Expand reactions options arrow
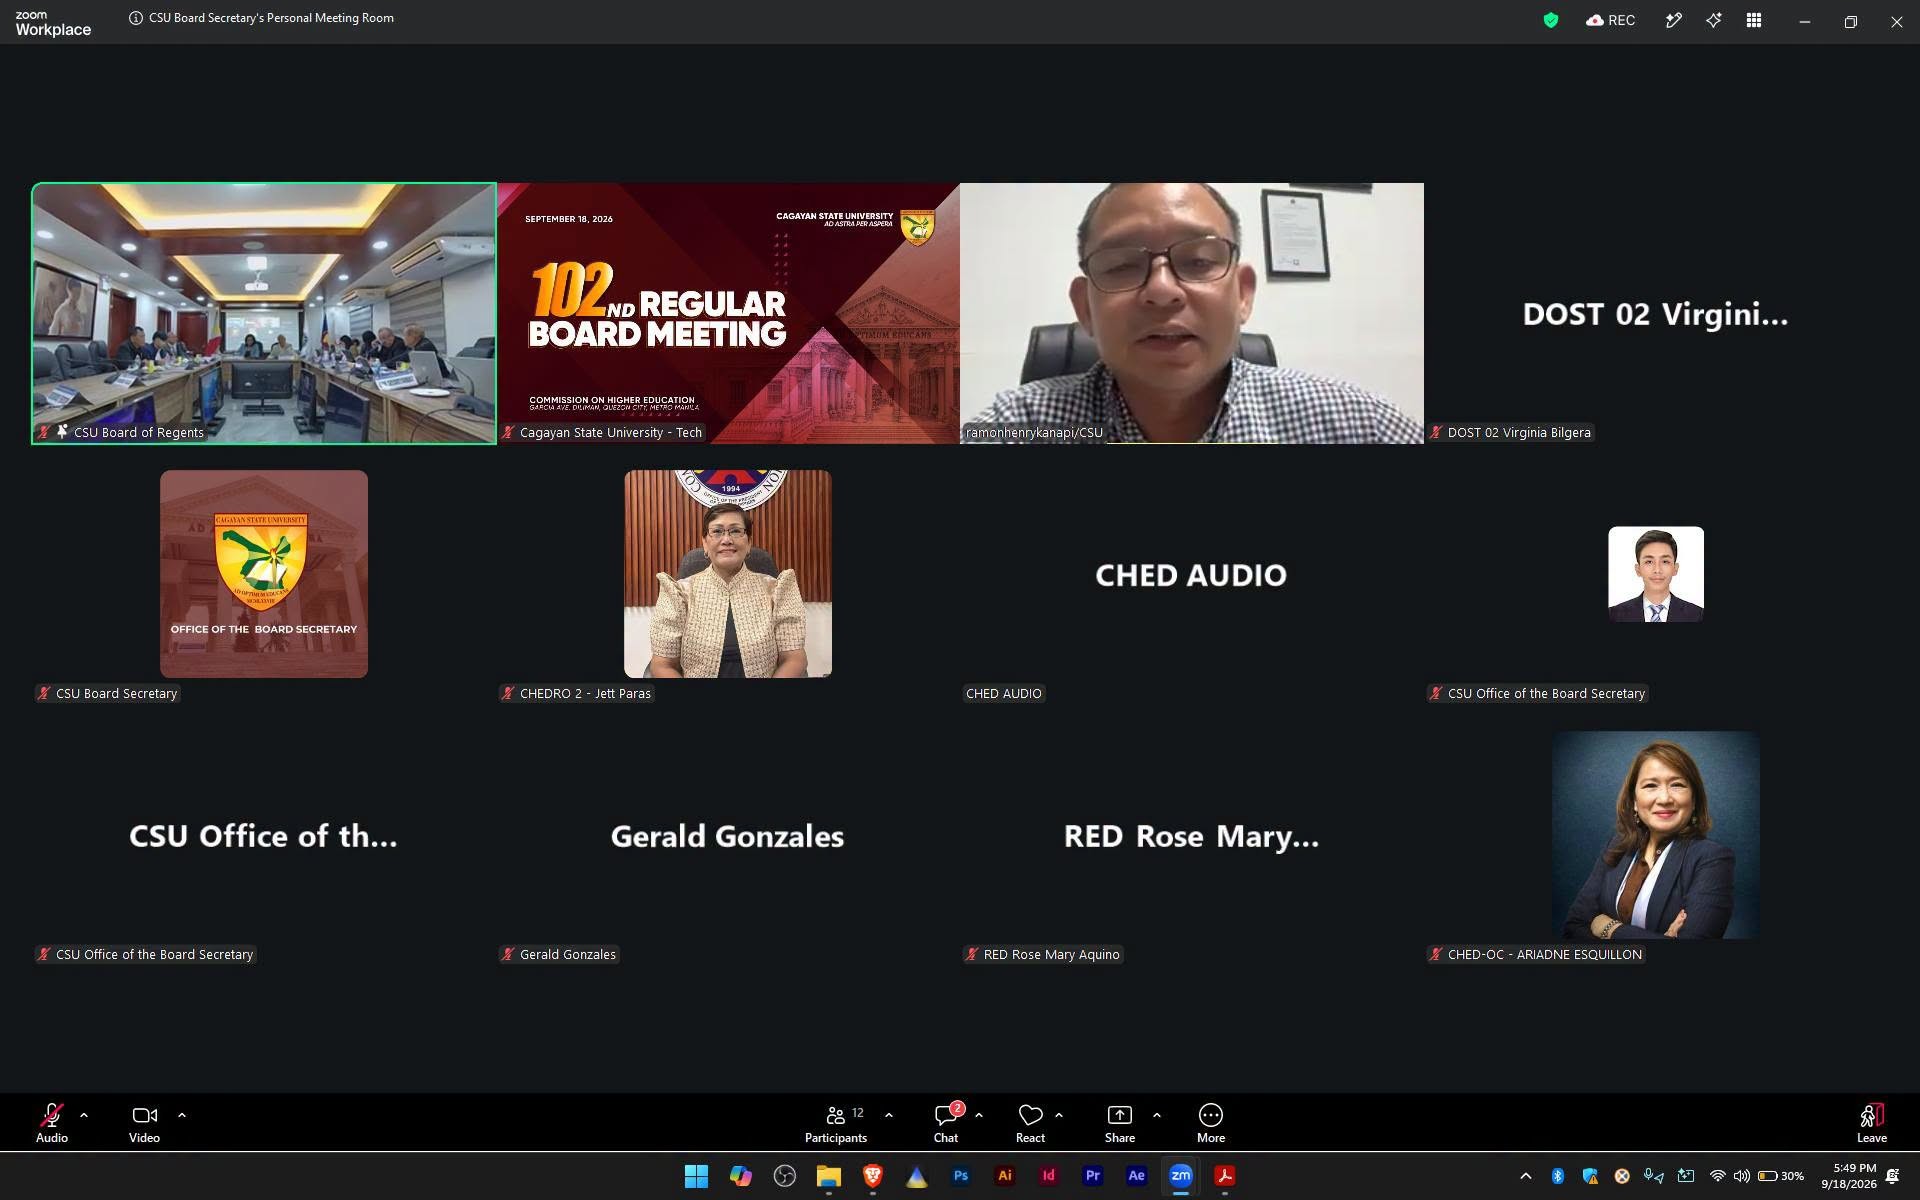 [1059, 1115]
